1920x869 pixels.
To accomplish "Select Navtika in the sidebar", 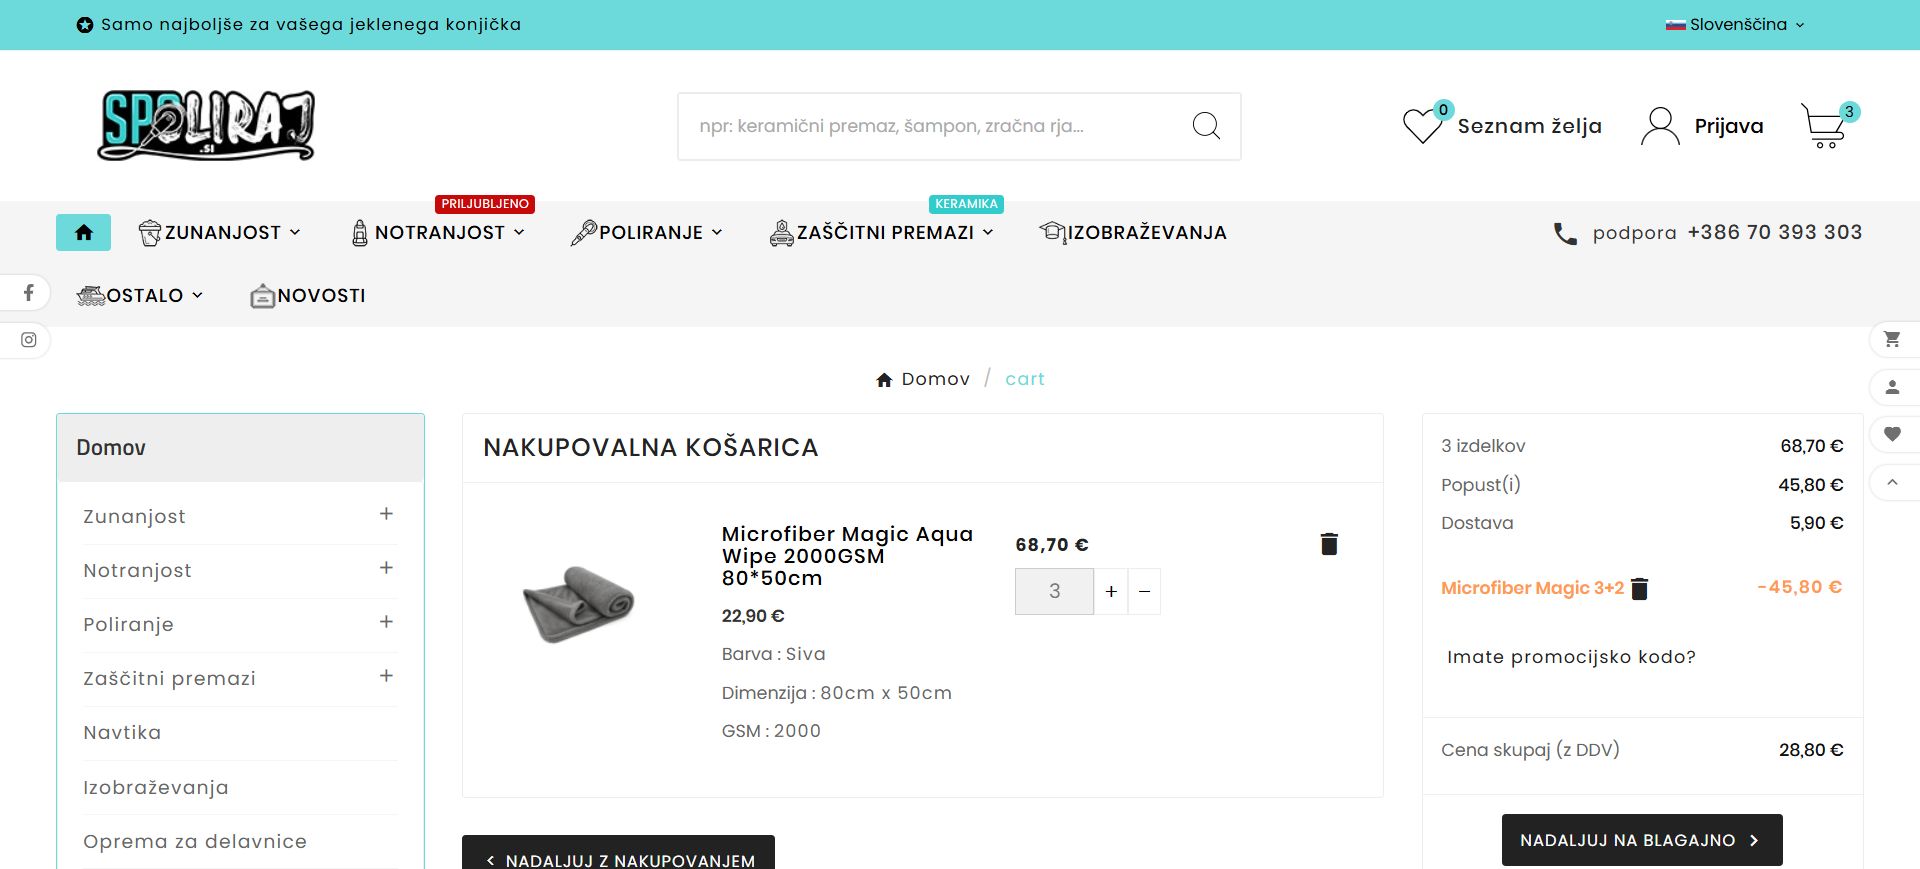I will (x=122, y=733).
